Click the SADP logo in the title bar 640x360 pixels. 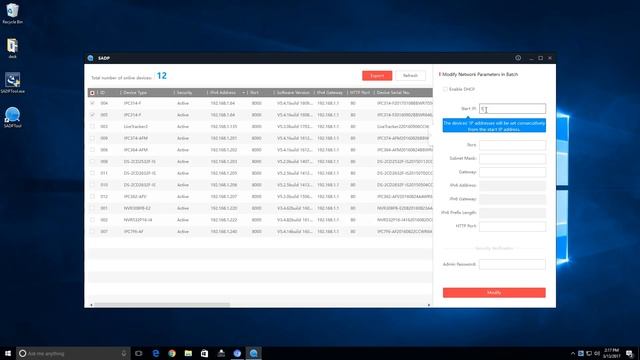point(91,58)
